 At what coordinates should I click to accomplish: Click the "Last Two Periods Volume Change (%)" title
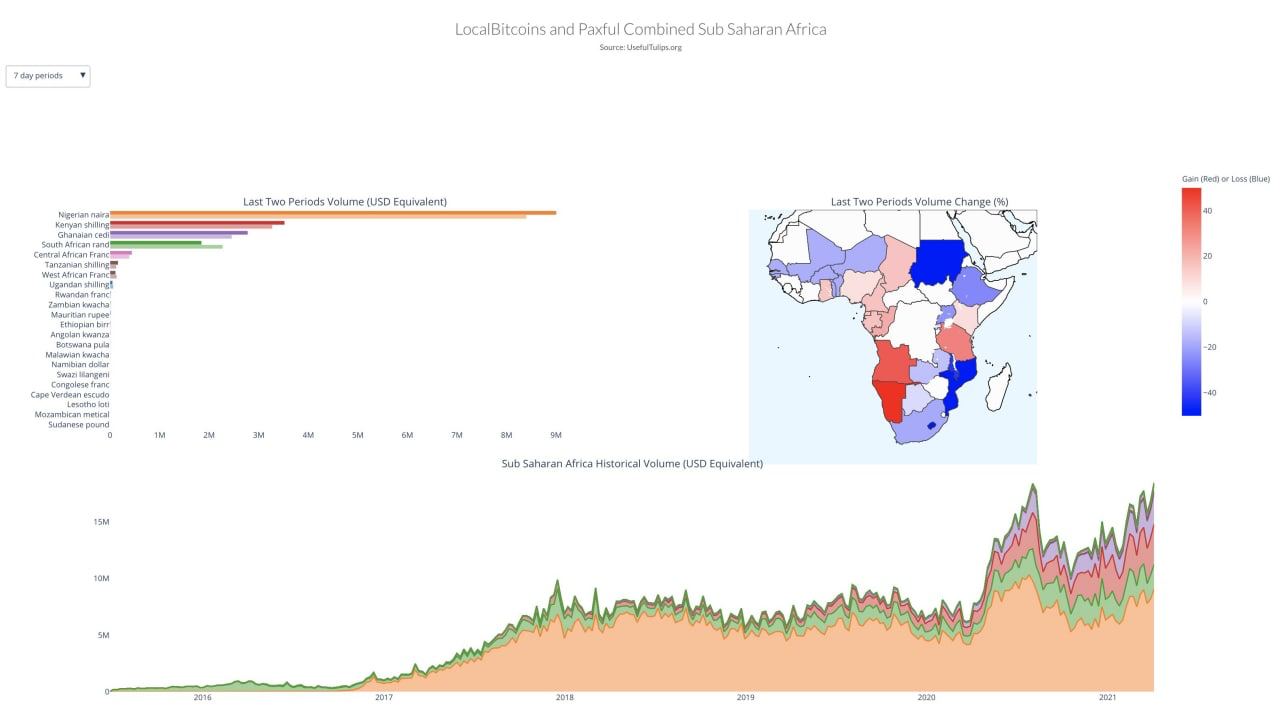click(919, 201)
